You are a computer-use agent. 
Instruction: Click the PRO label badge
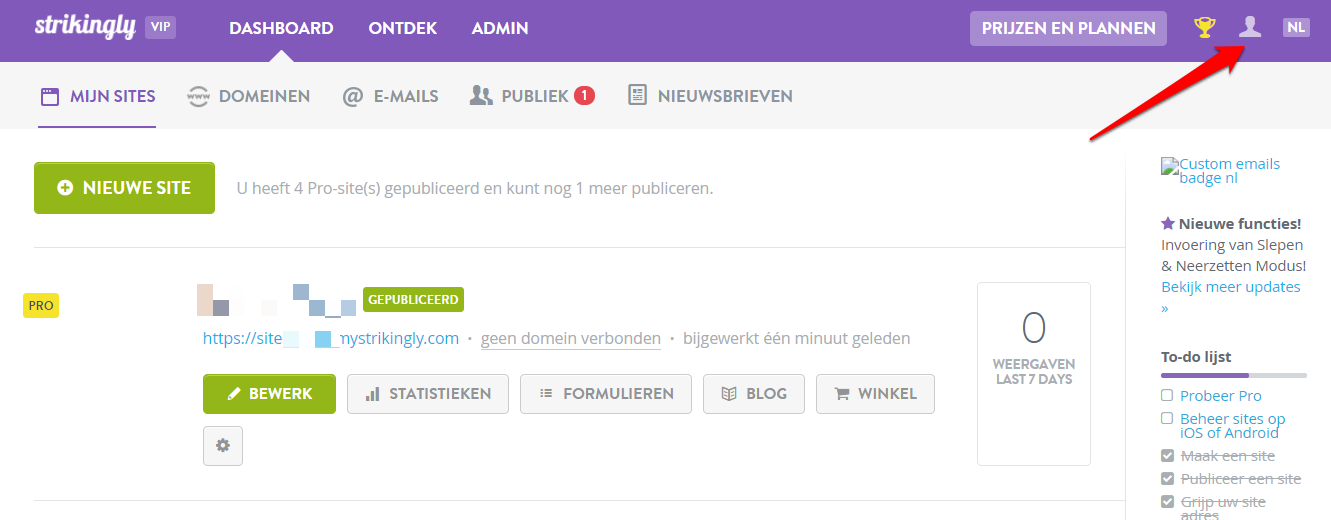click(41, 306)
